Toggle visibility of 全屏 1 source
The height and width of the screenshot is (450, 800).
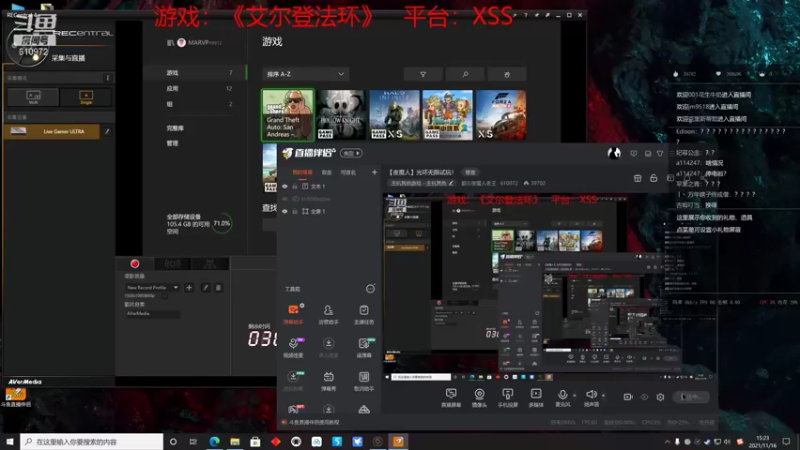285,211
